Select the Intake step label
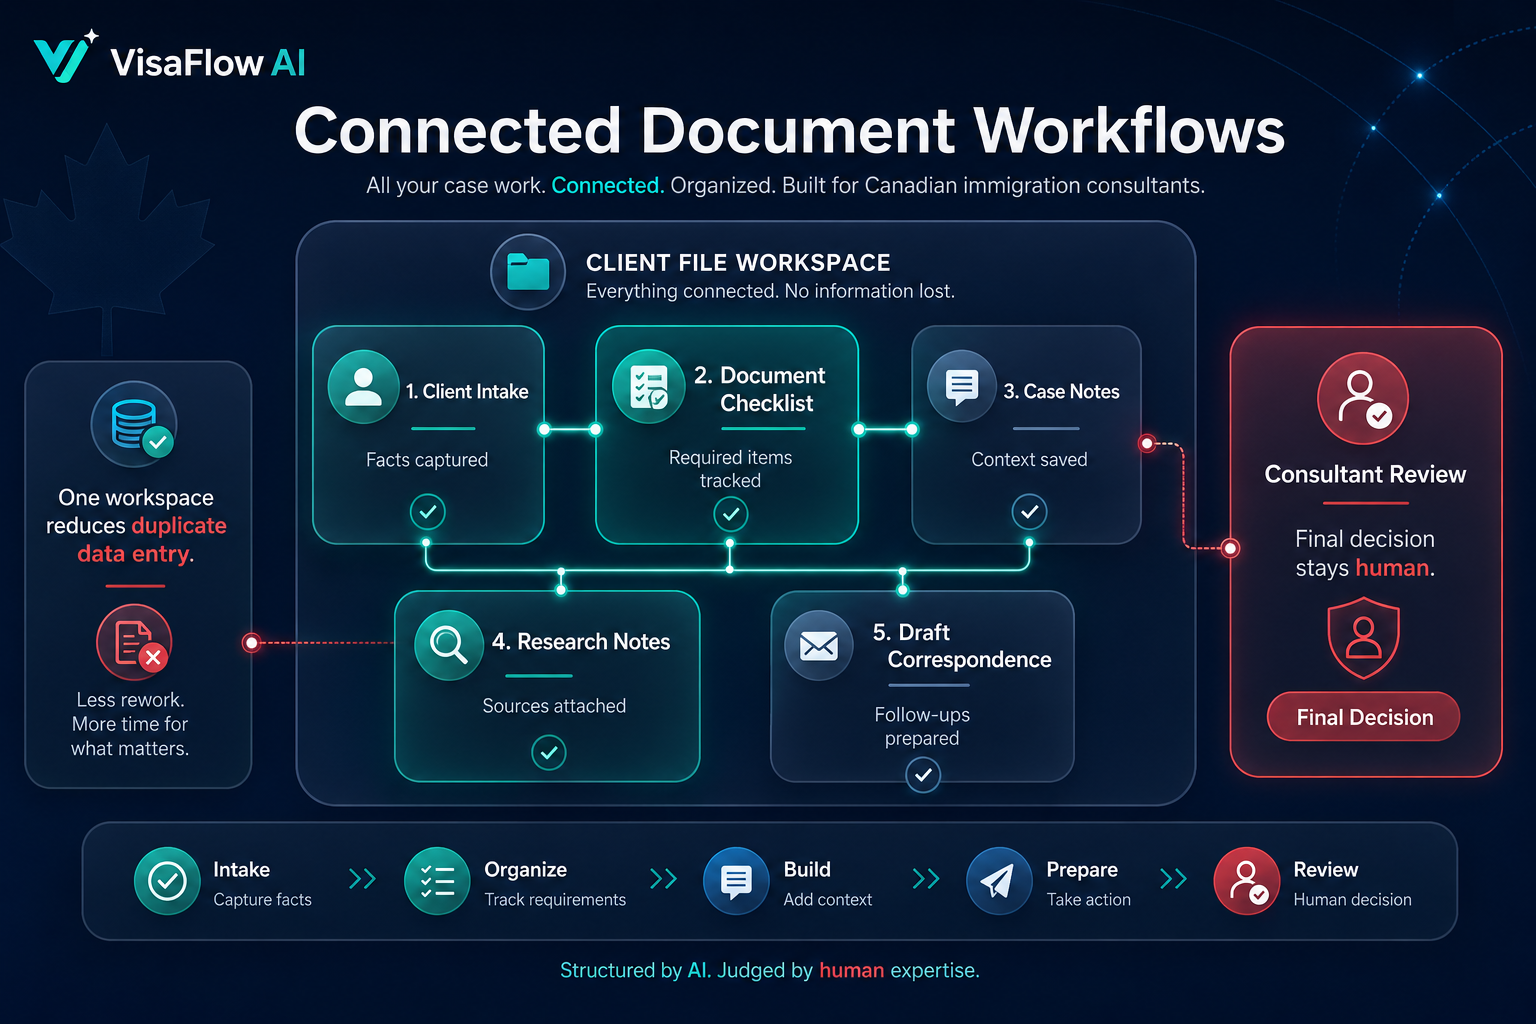 (241, 870)
